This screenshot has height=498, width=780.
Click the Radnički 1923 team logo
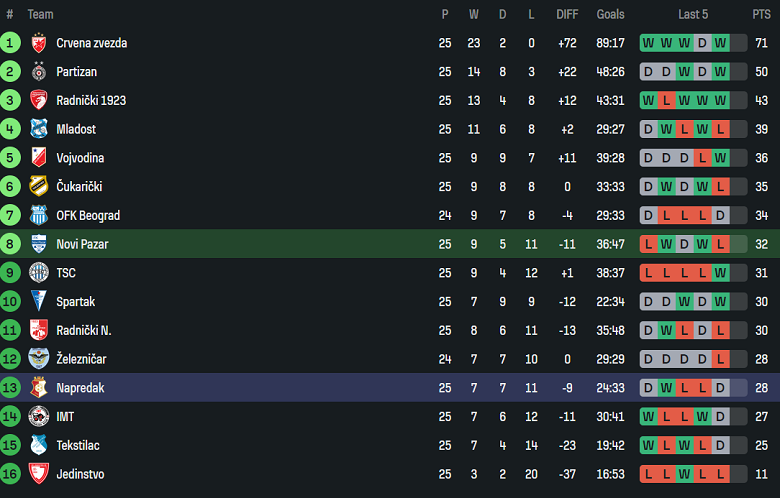(x=39, y=100)
